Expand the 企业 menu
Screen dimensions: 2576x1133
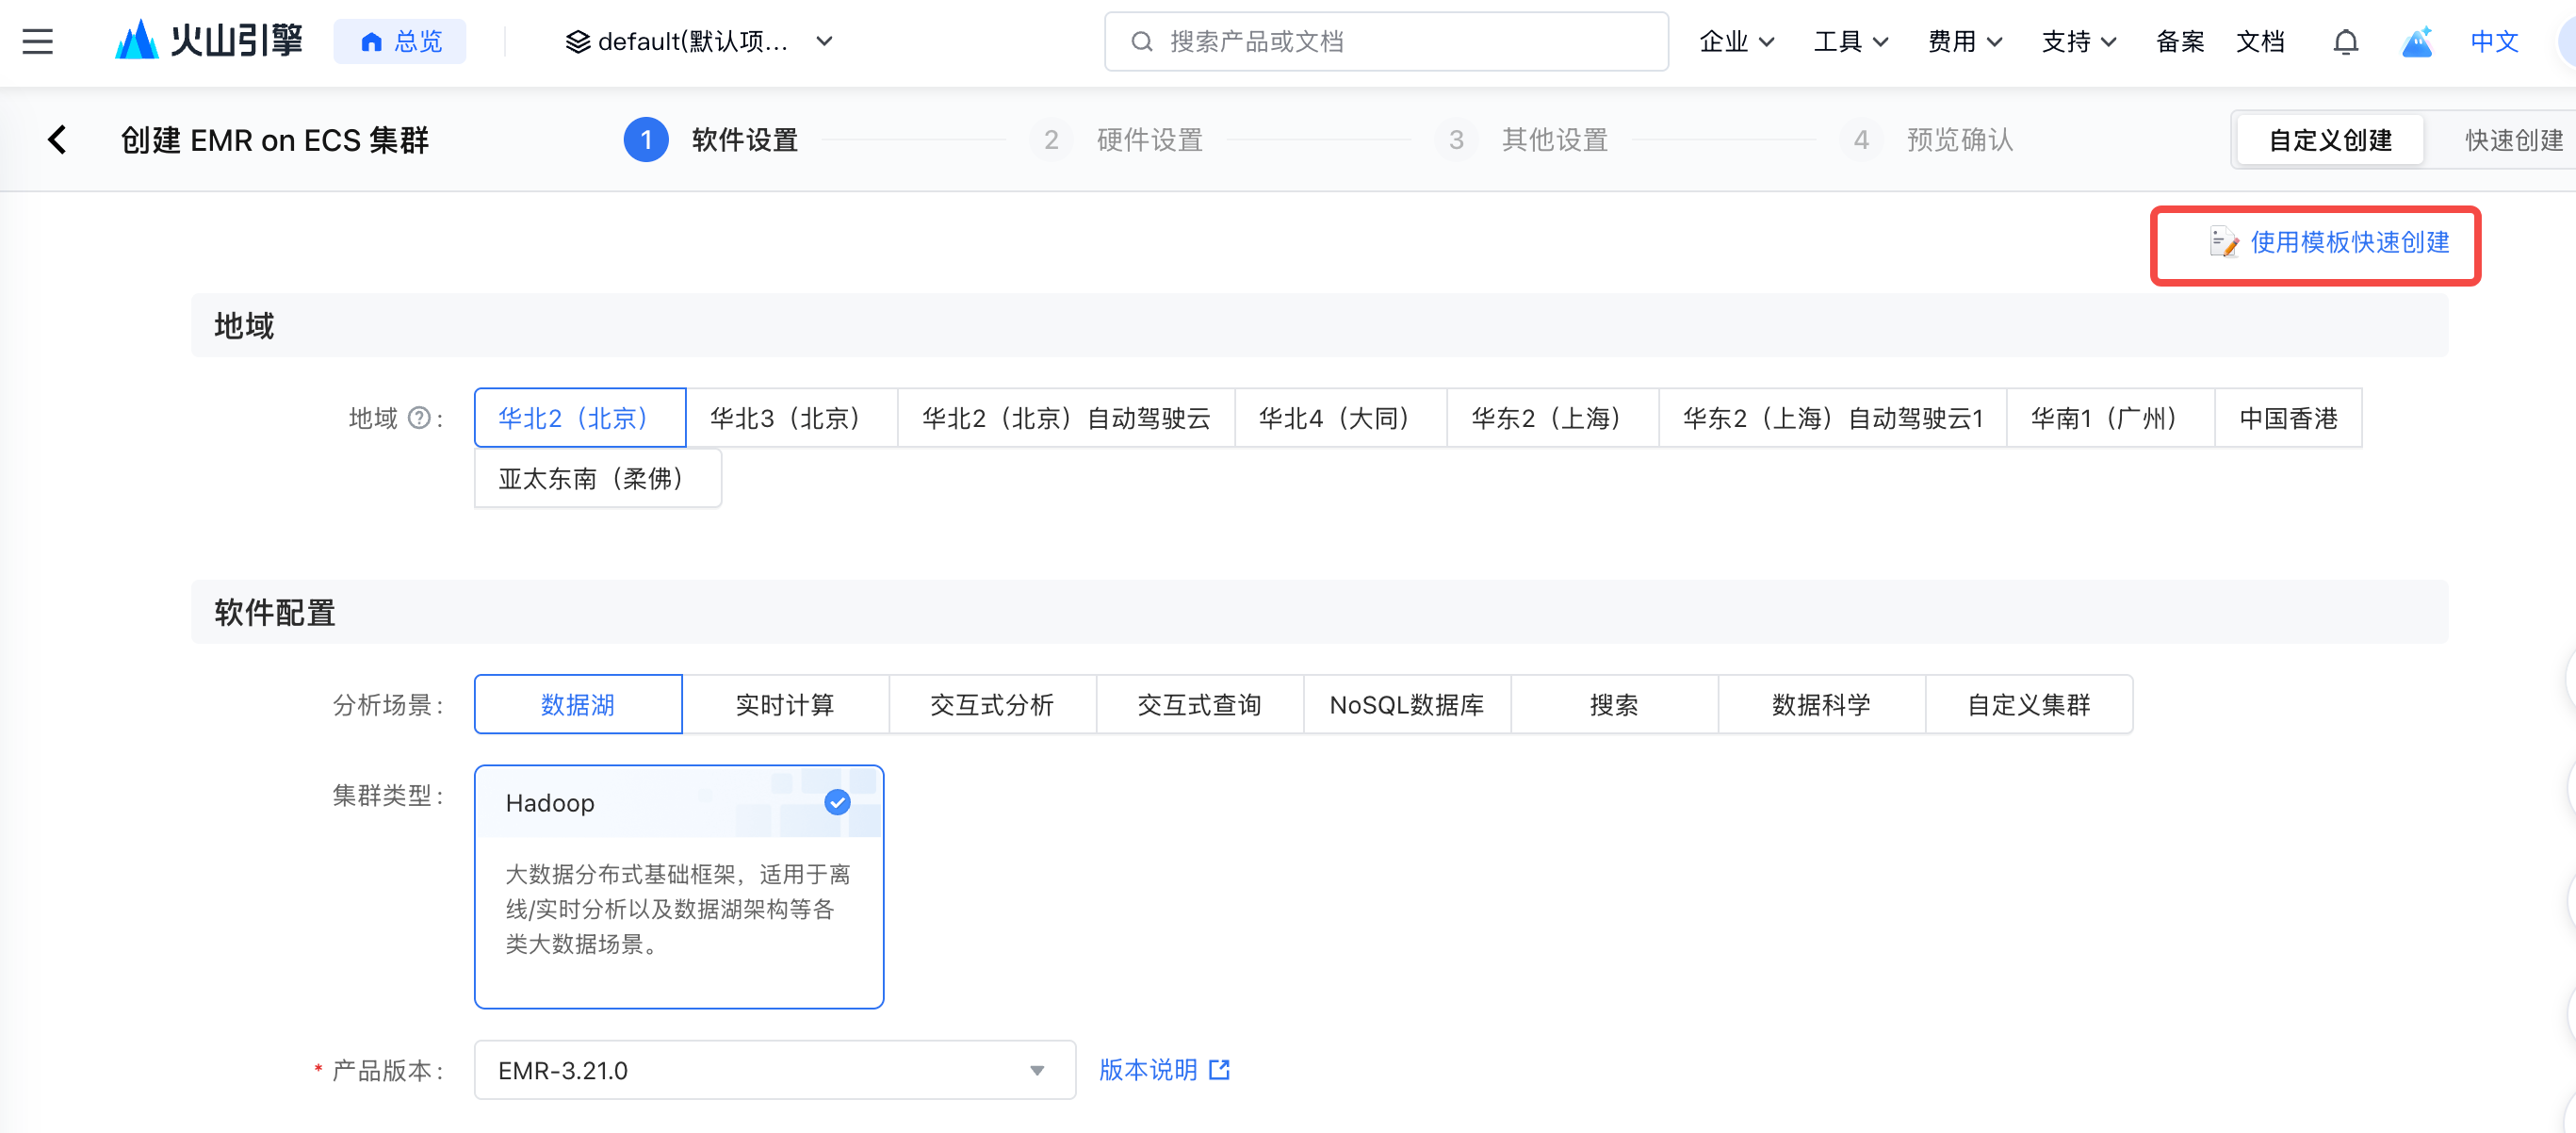(1737, 41)
